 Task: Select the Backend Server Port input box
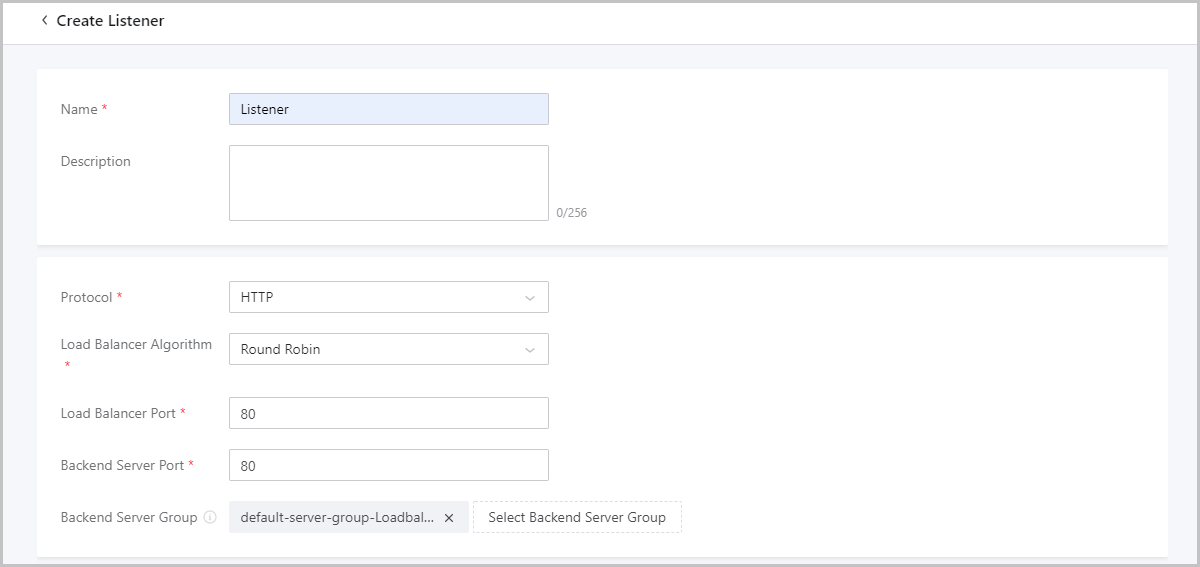(388, 465)
